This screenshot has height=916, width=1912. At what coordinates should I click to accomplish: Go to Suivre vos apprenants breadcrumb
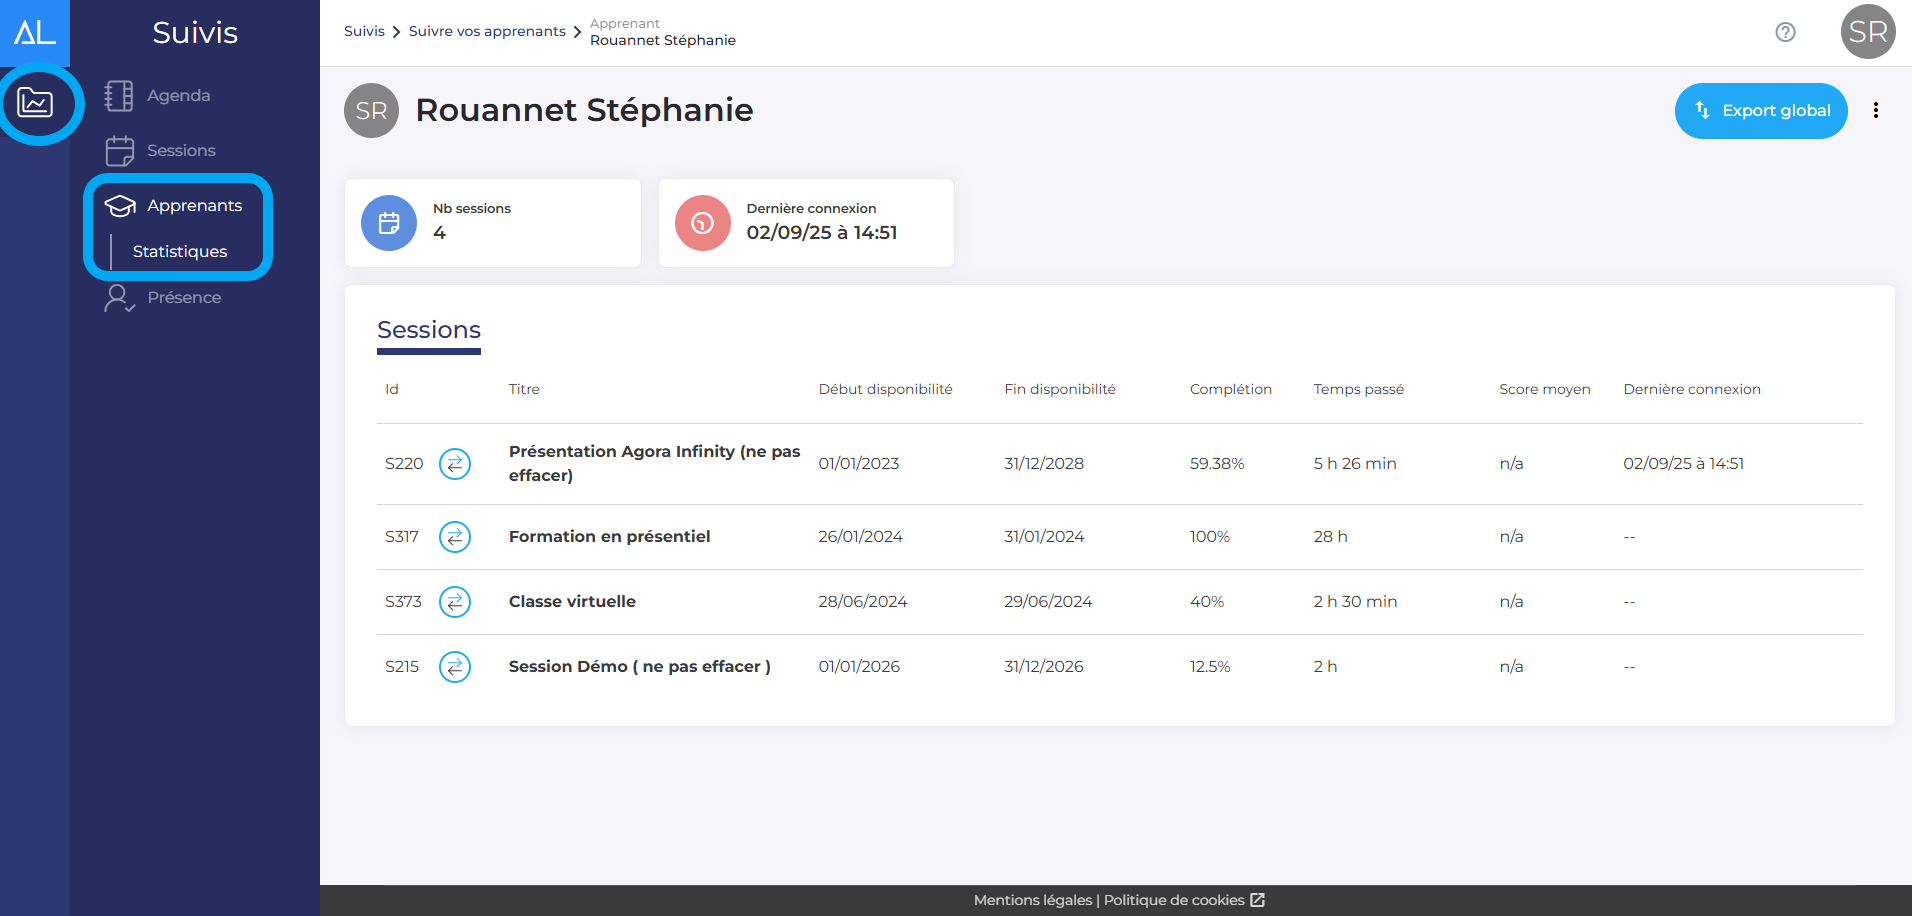point(487,31)
